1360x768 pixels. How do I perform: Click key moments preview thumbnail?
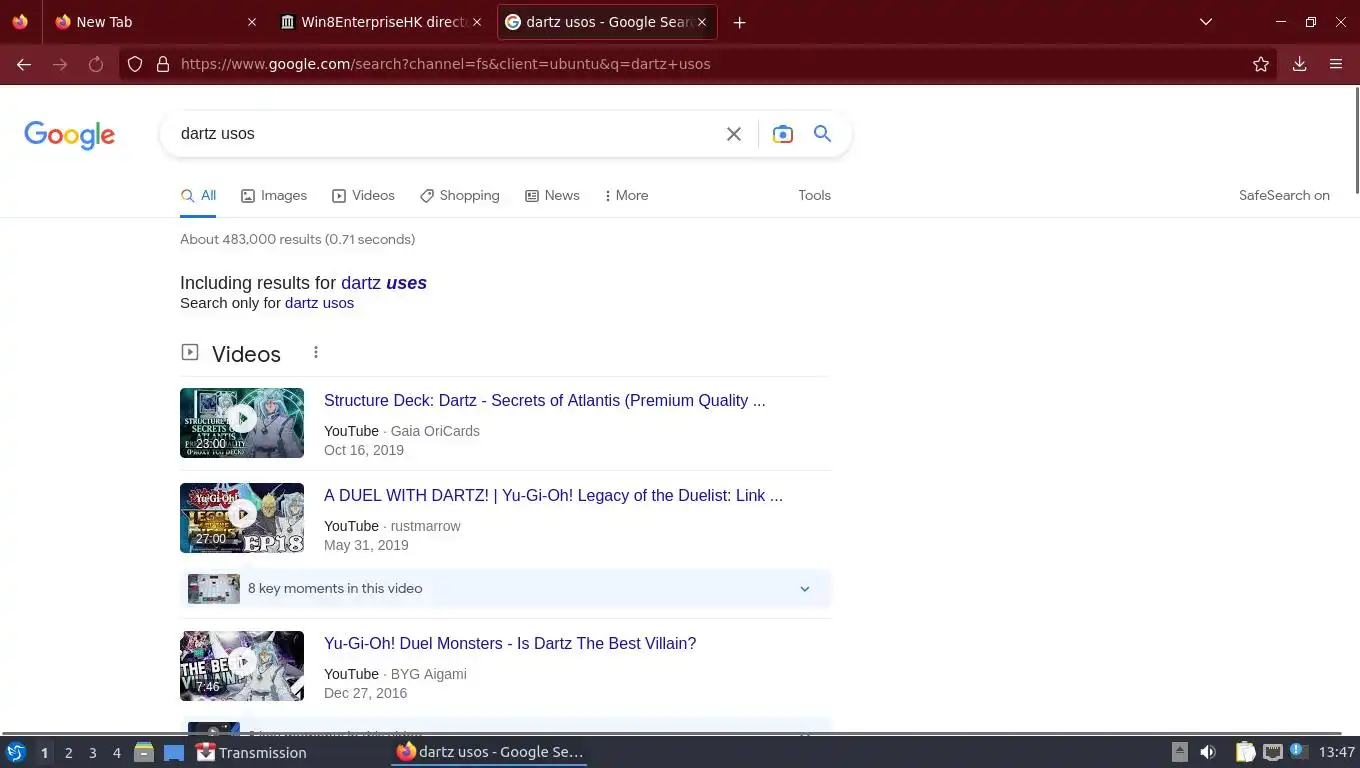point(214,589)
